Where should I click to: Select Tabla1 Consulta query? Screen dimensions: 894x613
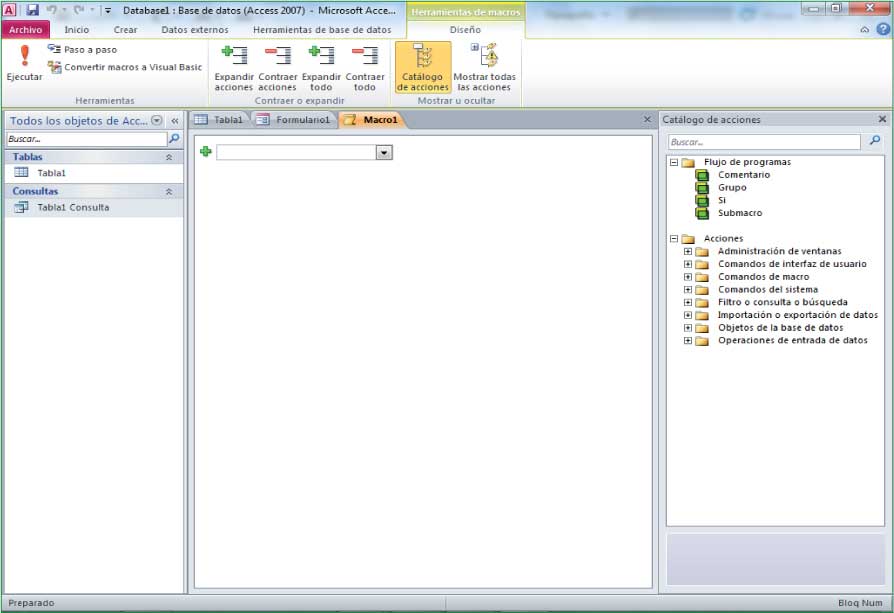(x=94, y=208)
